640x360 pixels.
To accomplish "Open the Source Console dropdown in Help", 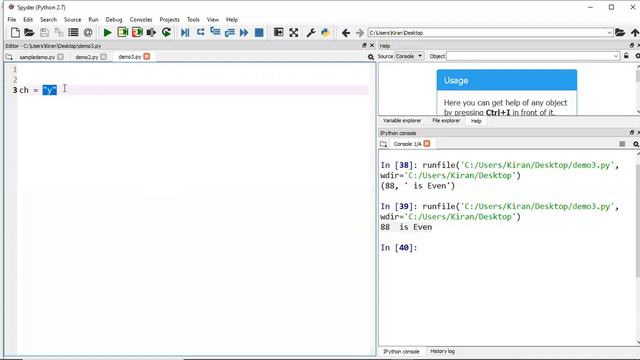I will (x=409, y=56).
